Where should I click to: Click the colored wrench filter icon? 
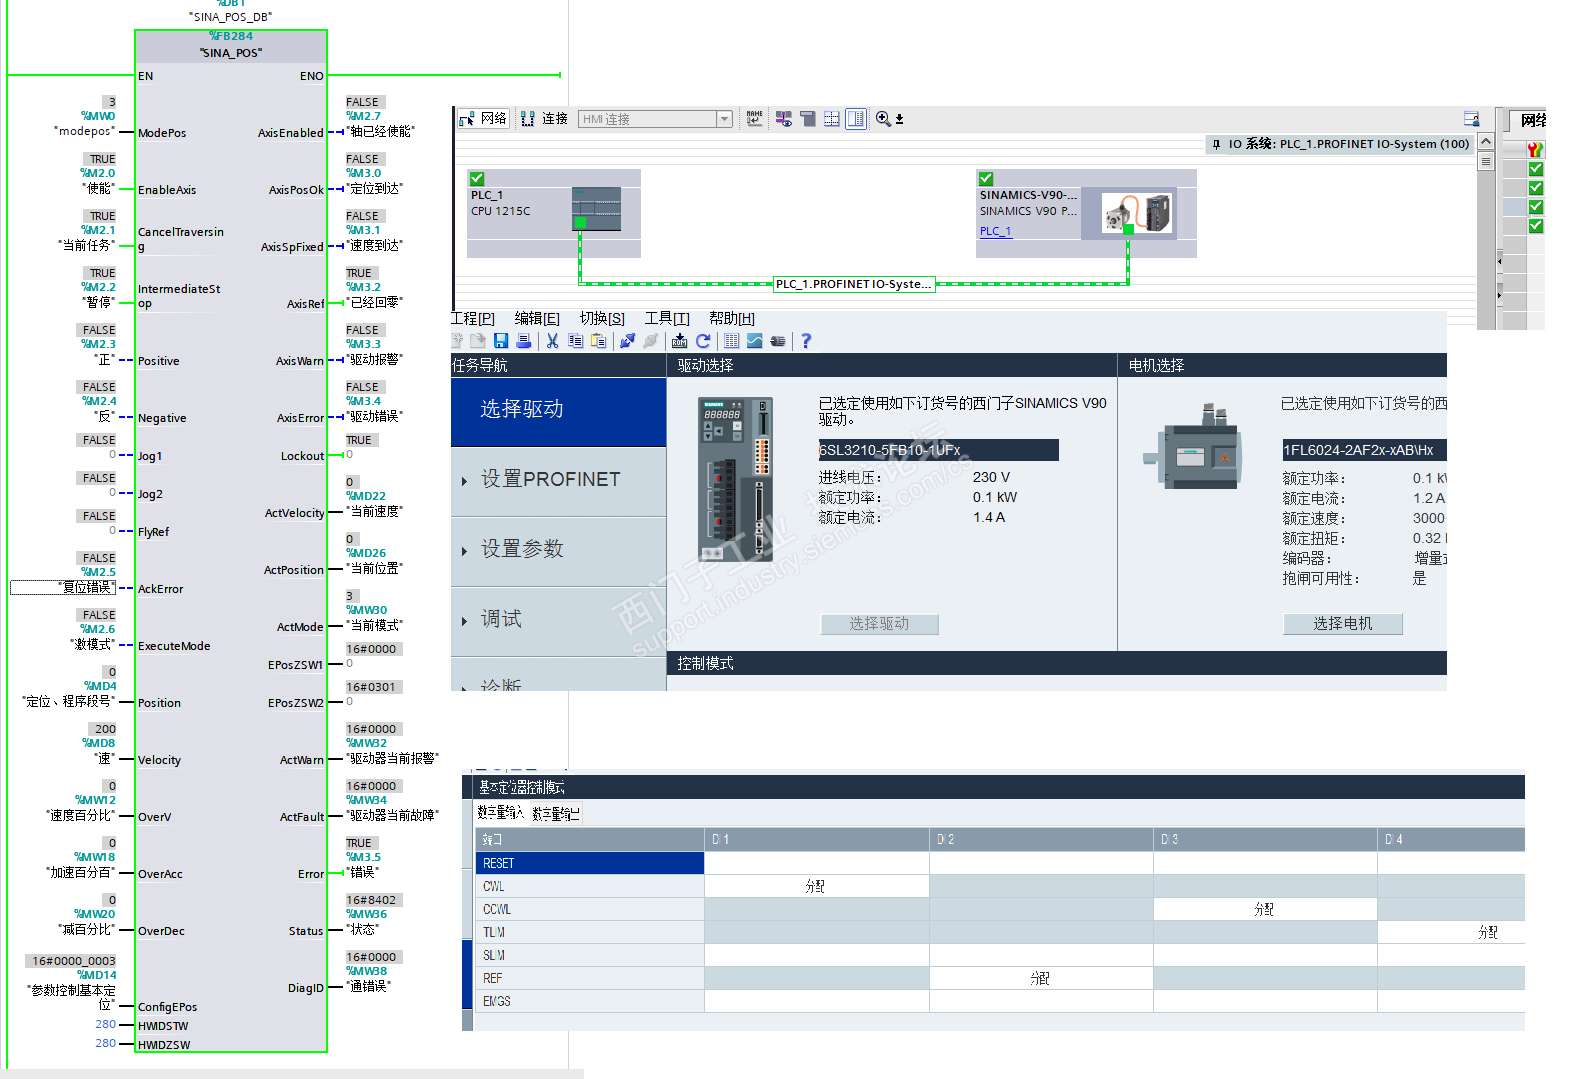click(x=1535, y=149)
